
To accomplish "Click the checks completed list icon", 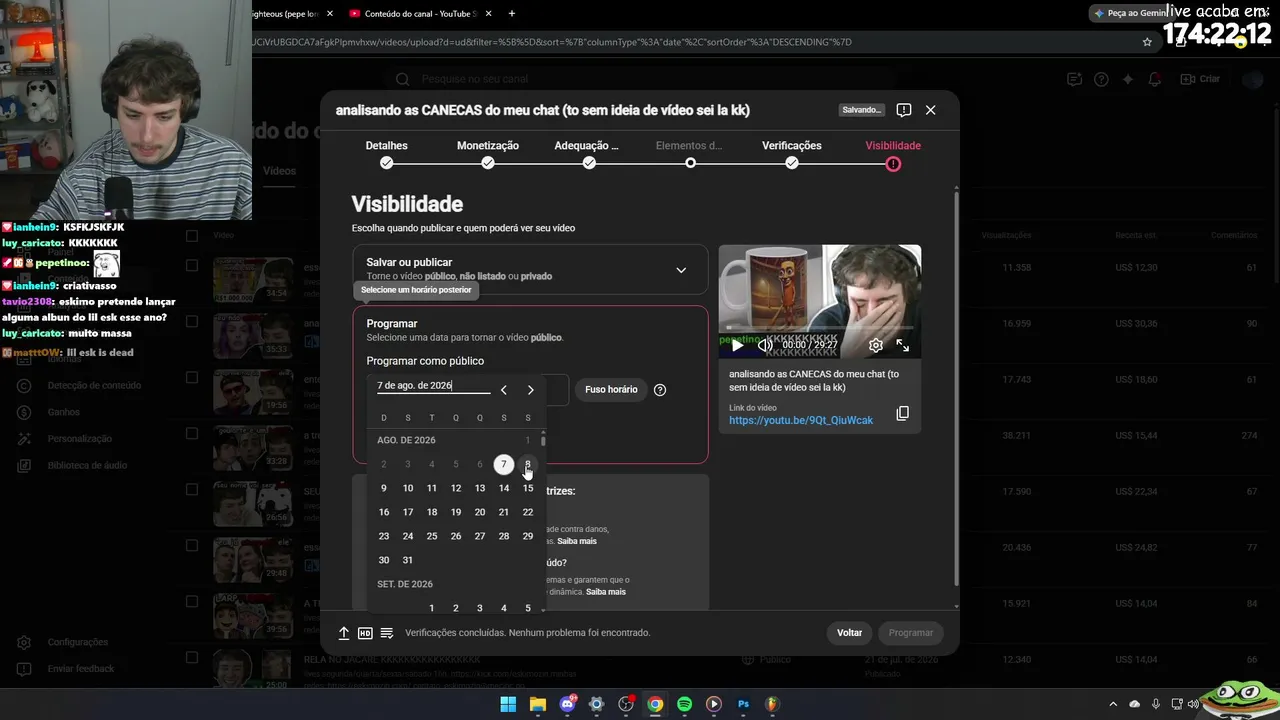I will [x=387, y=633].
